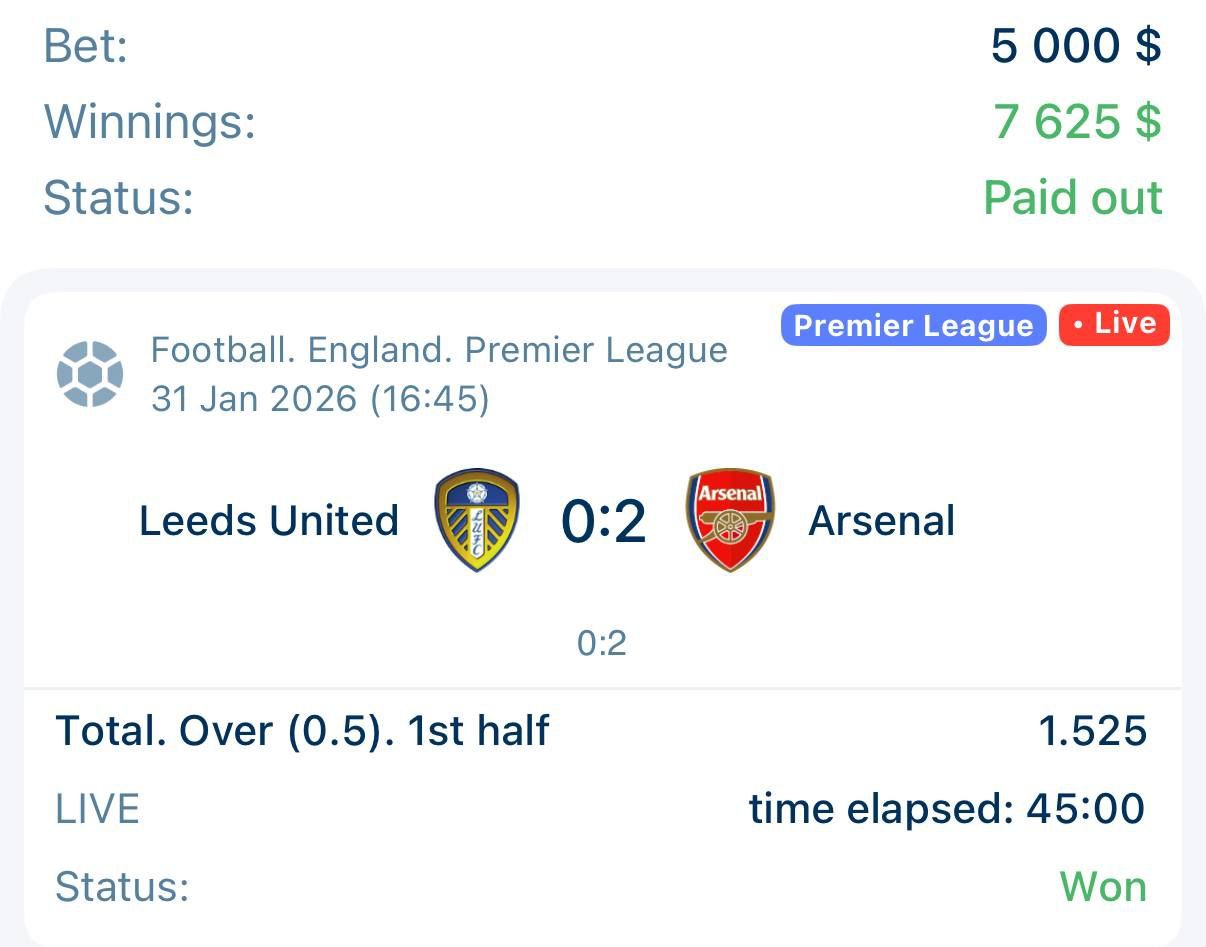Click the Football. England. Premier League text
The height and width of the screenshot is (947, 1206).
439,351
